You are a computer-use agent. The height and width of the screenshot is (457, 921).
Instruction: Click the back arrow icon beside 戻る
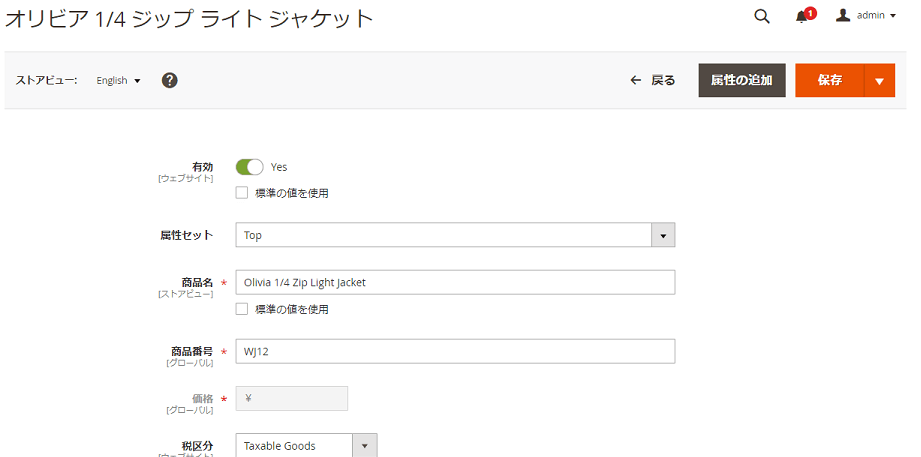tap(635, 80)
